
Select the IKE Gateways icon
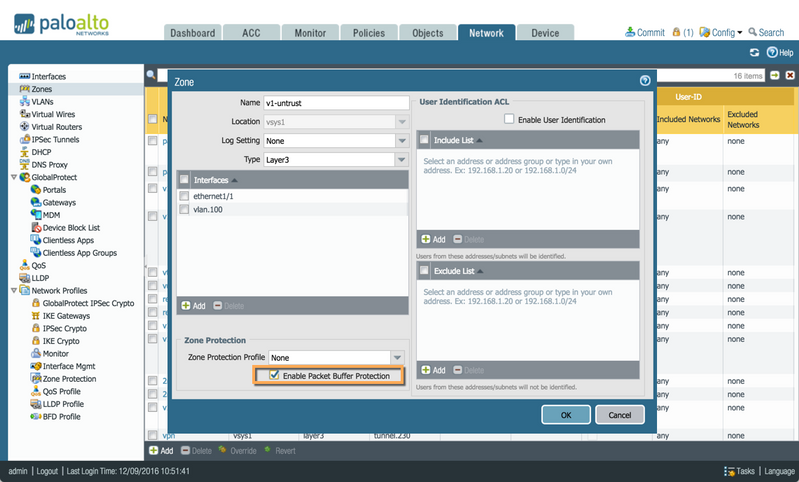point(36,315)
